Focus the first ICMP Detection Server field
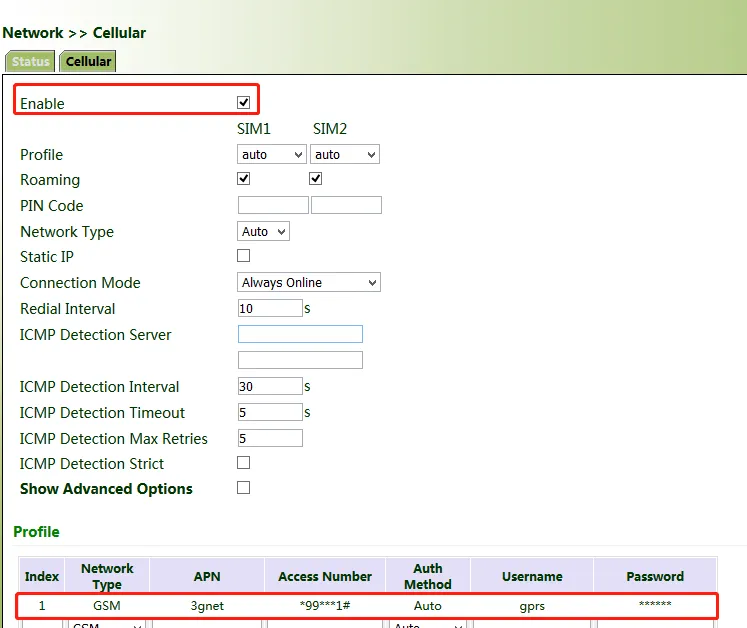 tap(300, 334)
